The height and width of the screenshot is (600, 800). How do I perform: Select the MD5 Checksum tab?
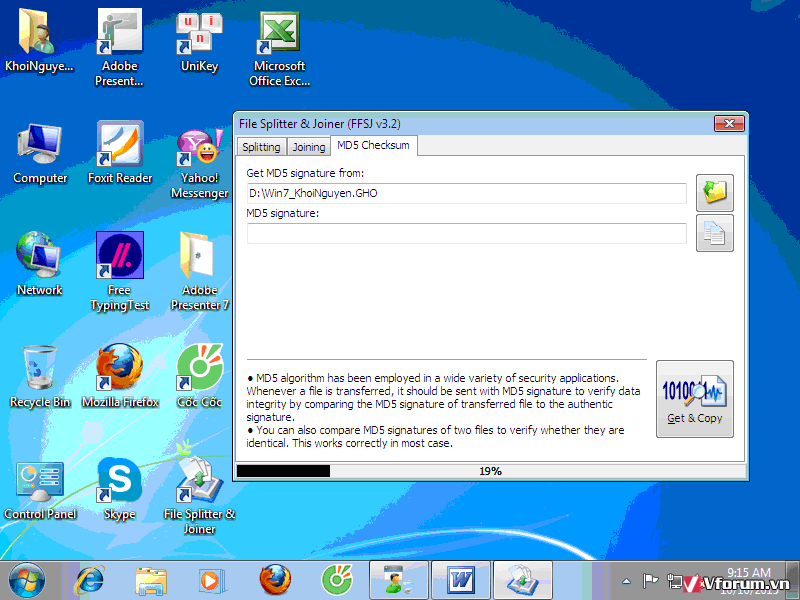[x=373, y=146]
